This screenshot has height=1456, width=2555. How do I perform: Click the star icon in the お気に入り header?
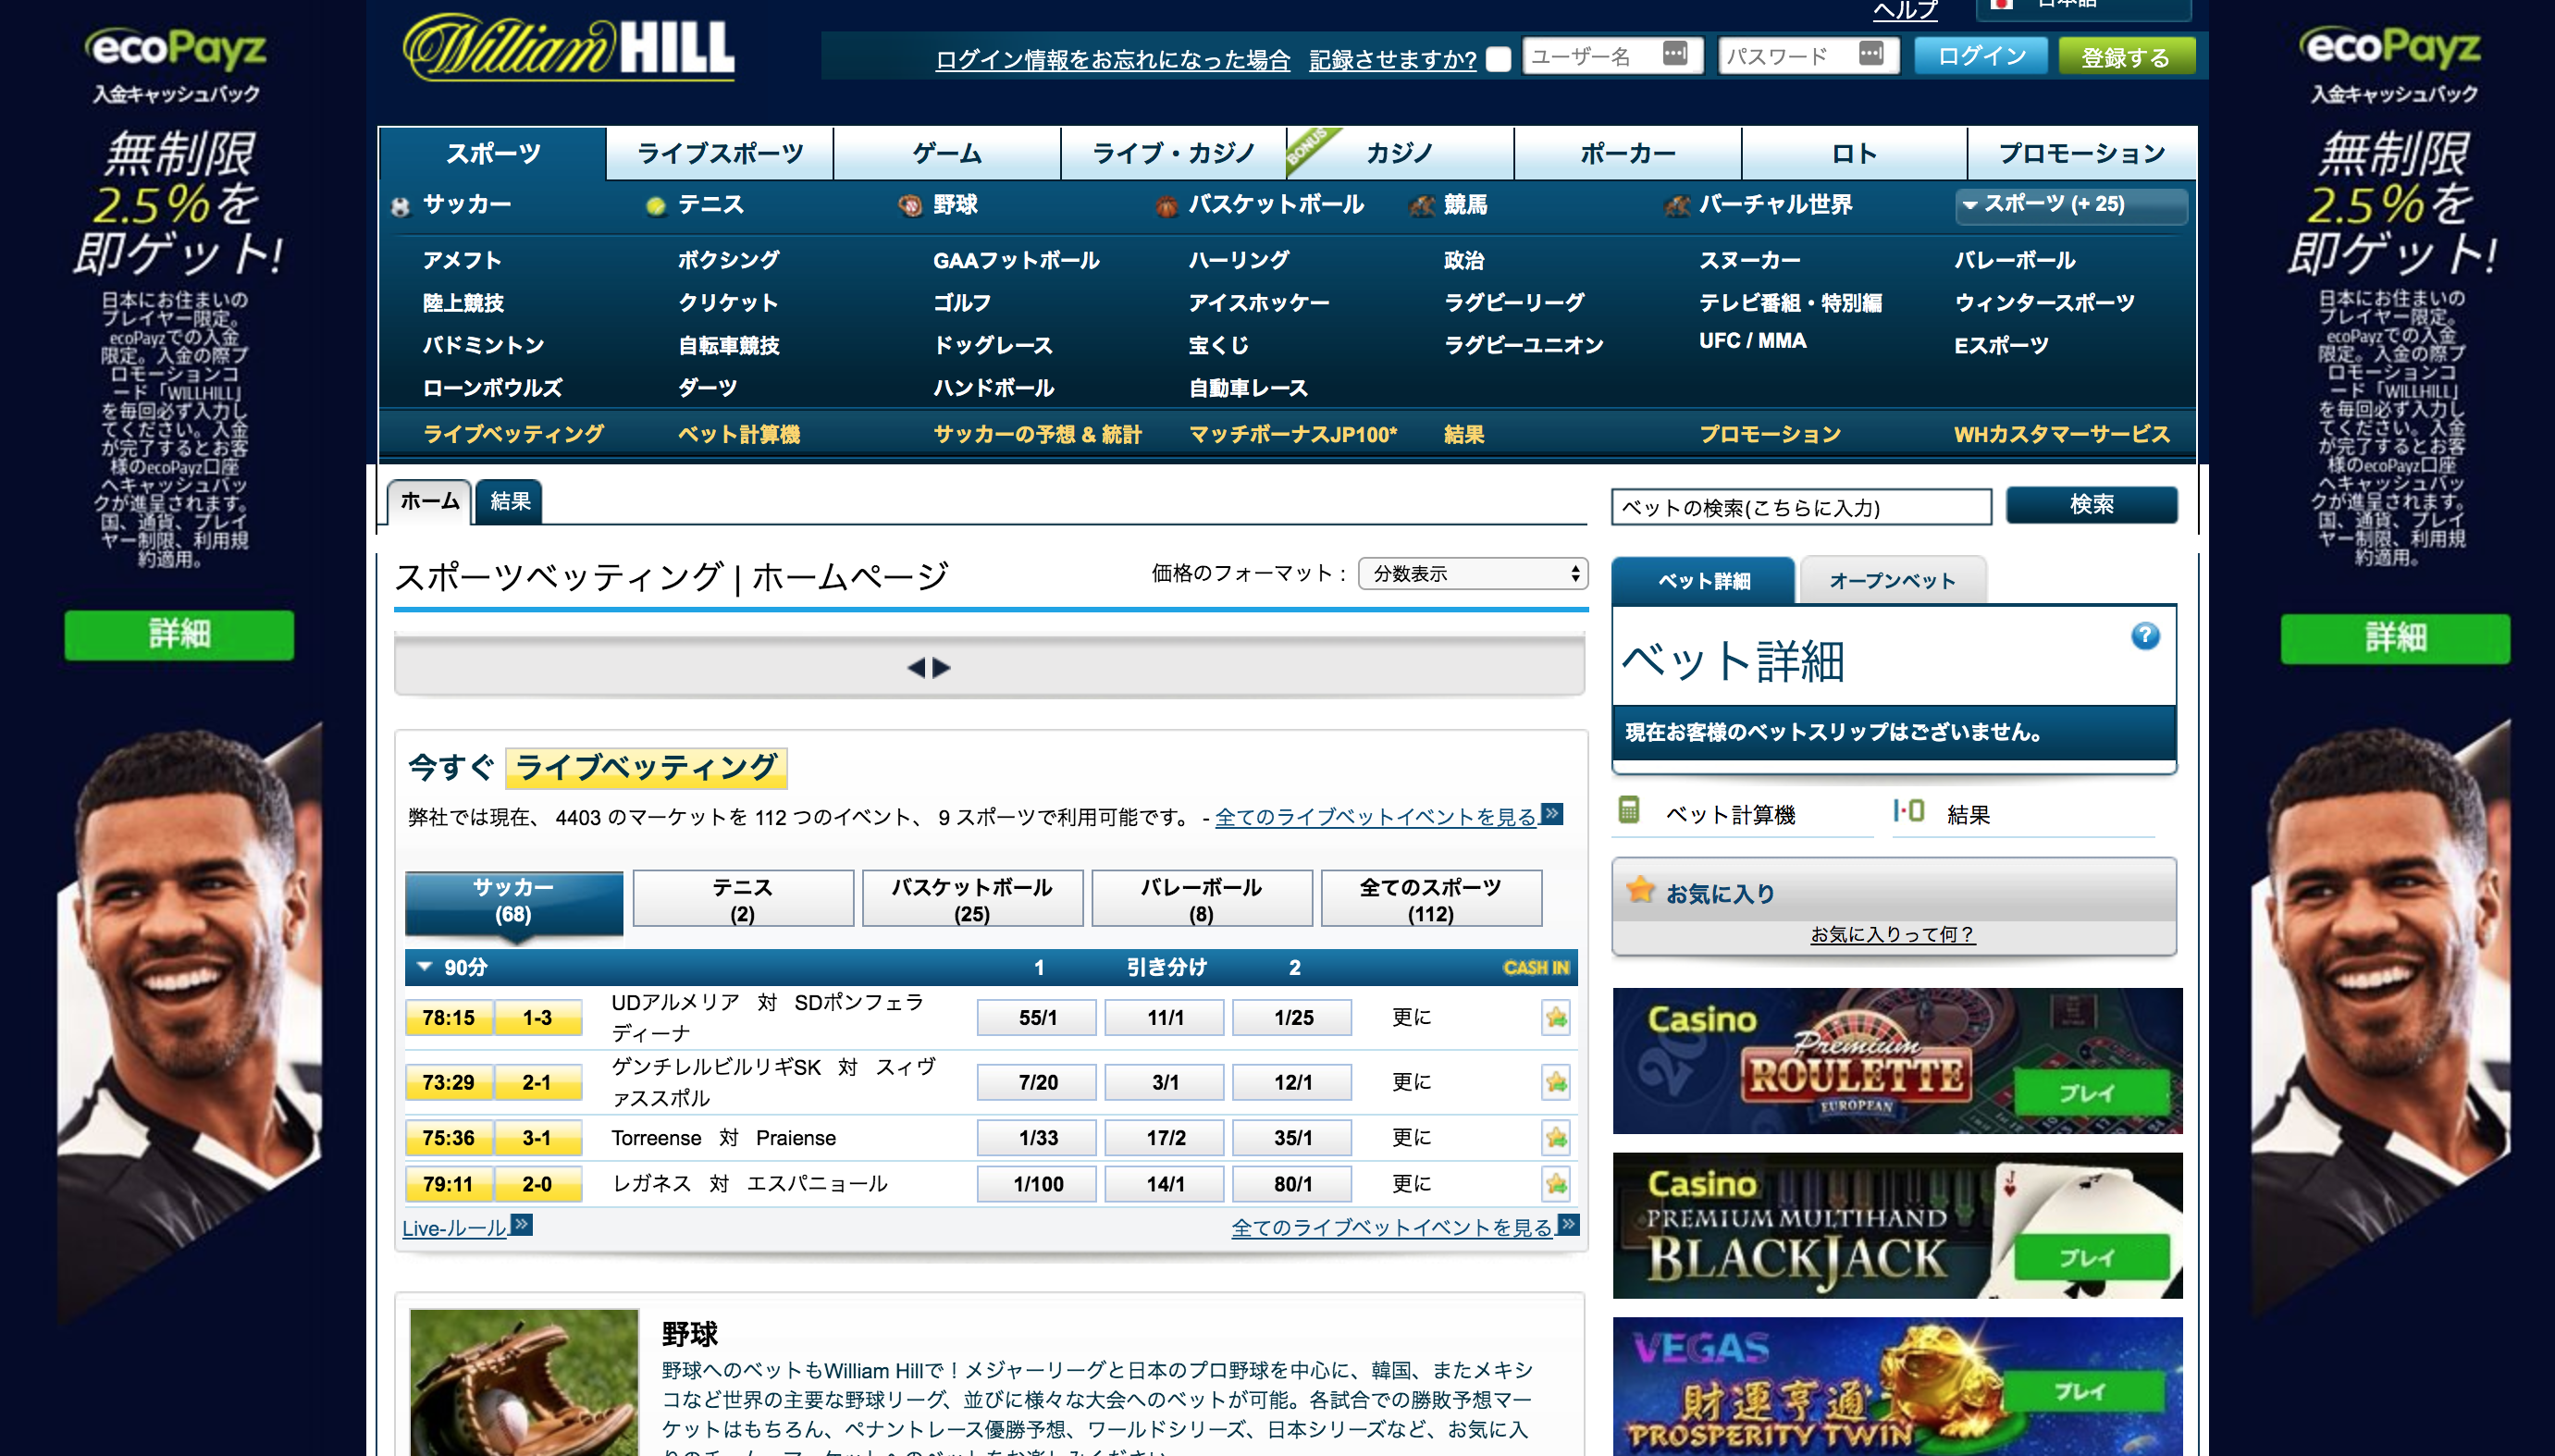1640,889
